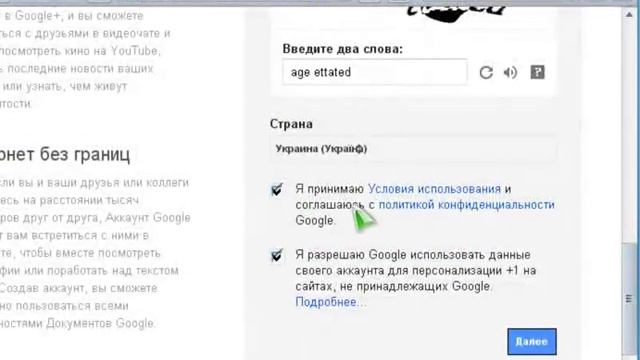Follow the Подробнее link

point(331,302)
